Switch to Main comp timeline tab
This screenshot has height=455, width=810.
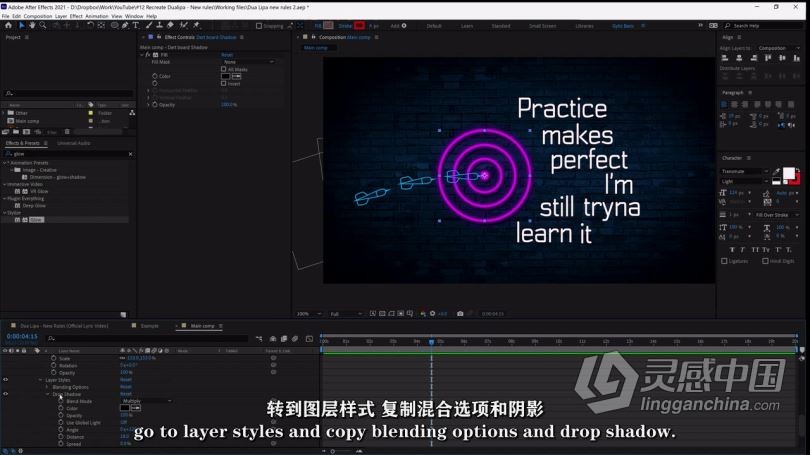(x=202, y=326)
